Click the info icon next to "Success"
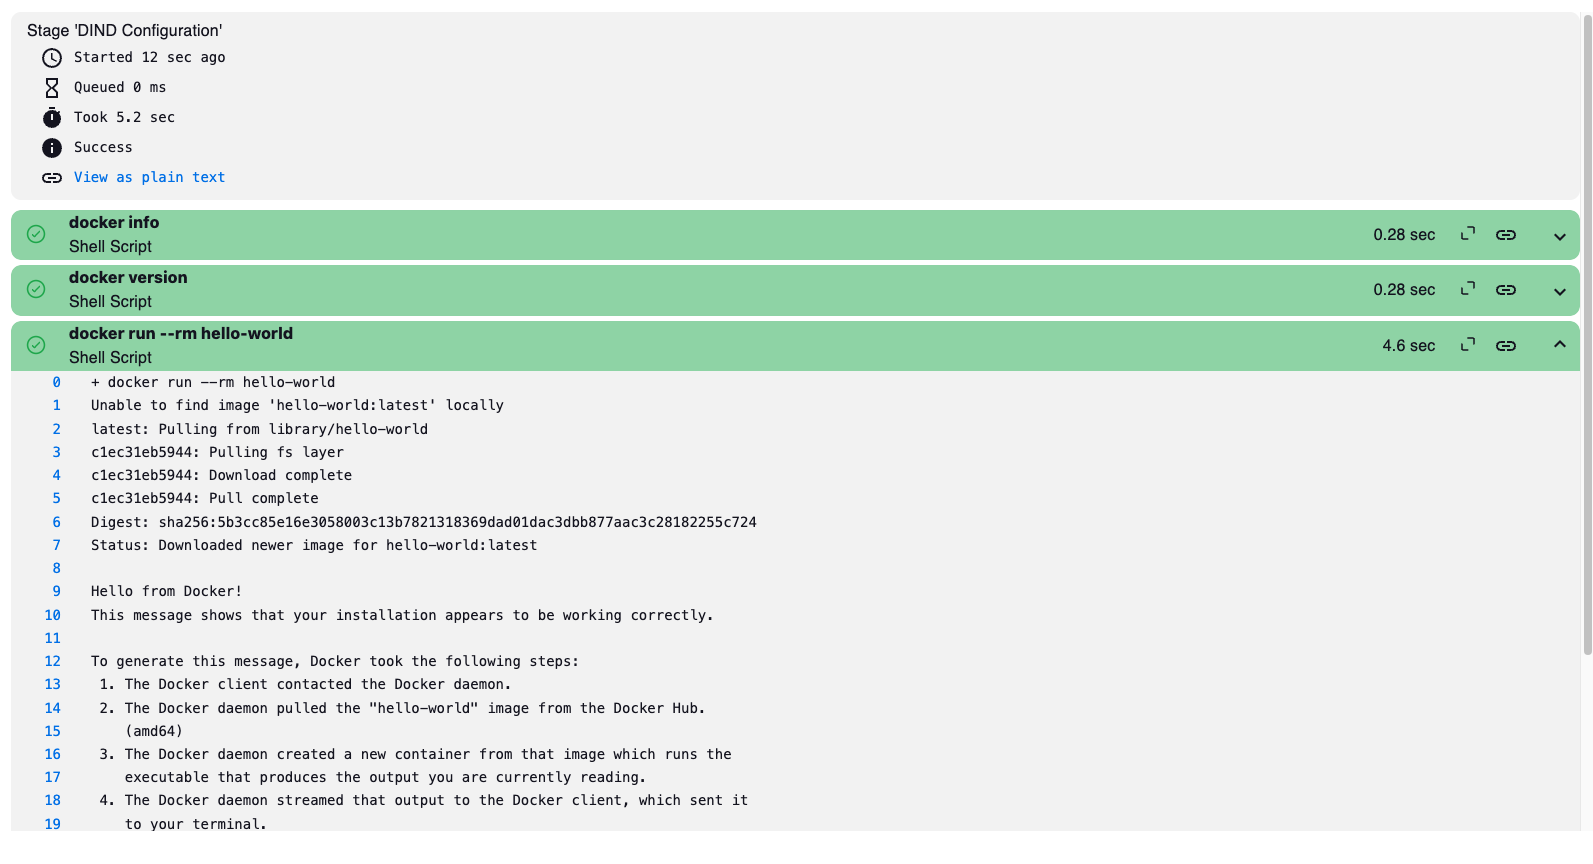The height and width of the screenshot is (864, 1593). pyautogui.click(x=51, y=147)
